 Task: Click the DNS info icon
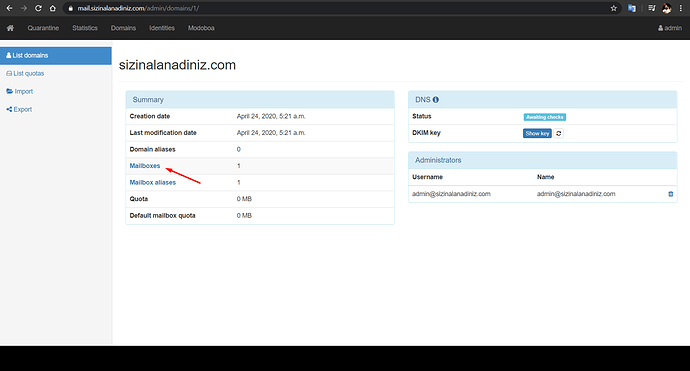point(436,100)
